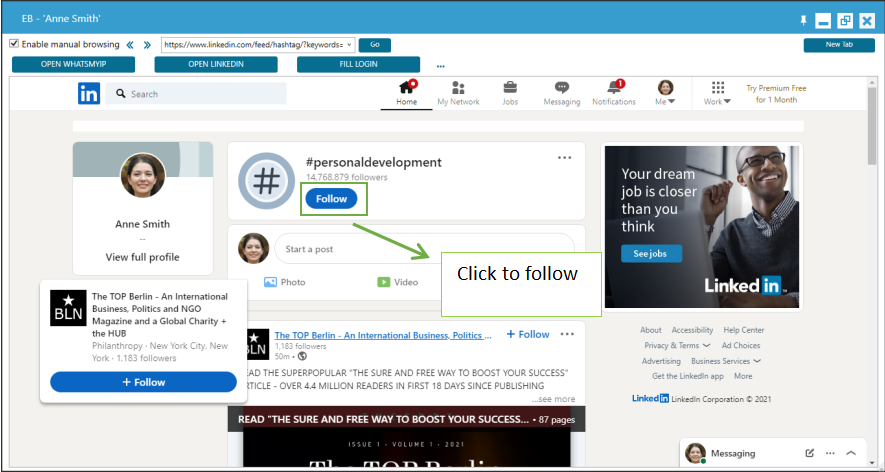Open My Network icon
The height and width of the screenshot is (472, 885).
[458, 94]
